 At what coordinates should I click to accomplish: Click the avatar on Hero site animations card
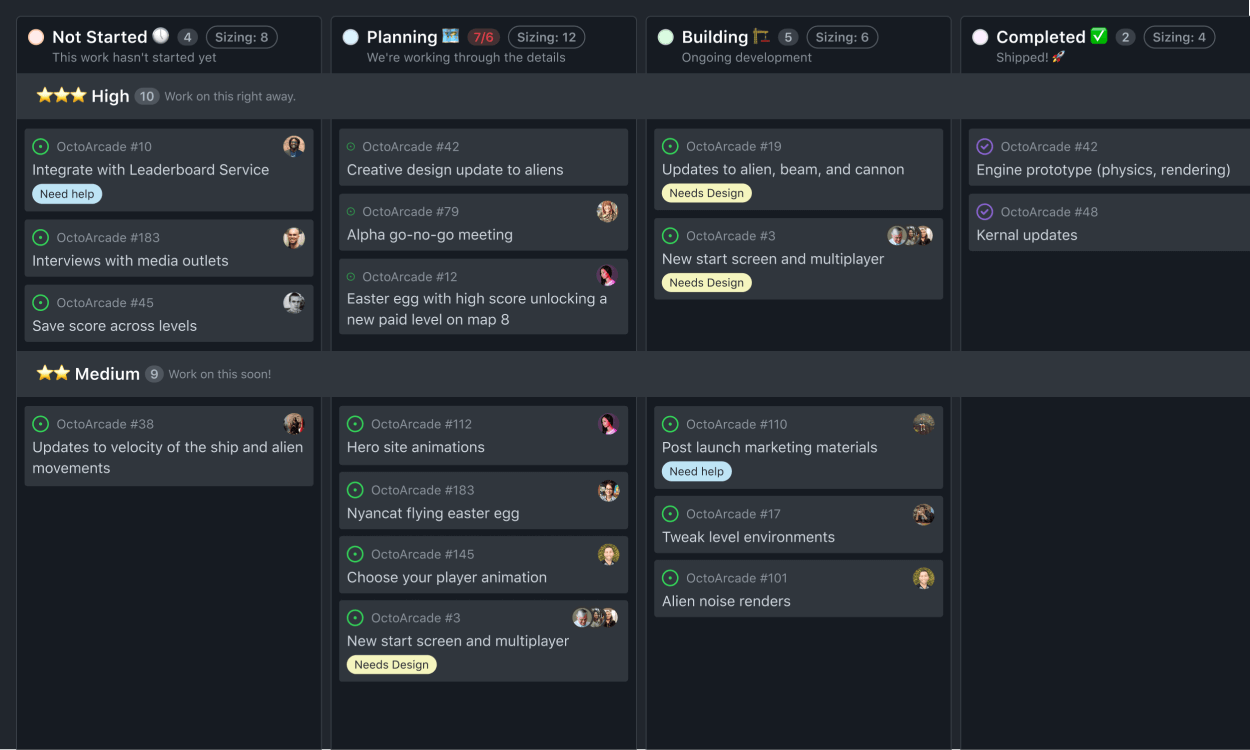609,423
